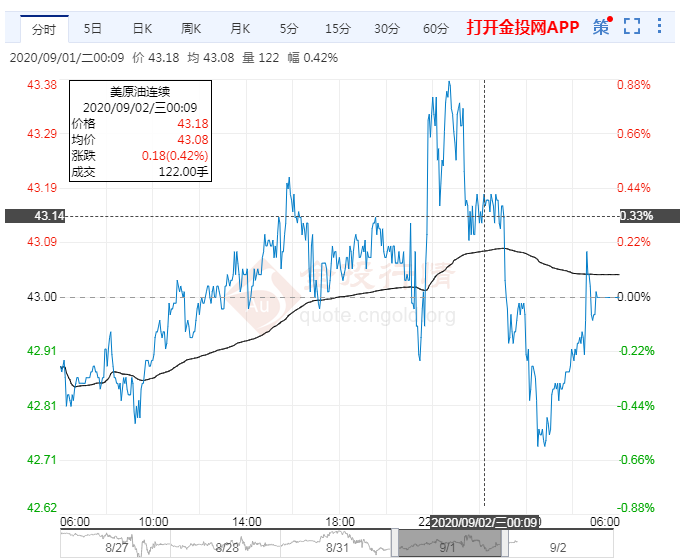Image resolution: width=685 pixels, height=560 pixels.
Task: Show the 月K monthly chart
Action: tap(241, 28)
